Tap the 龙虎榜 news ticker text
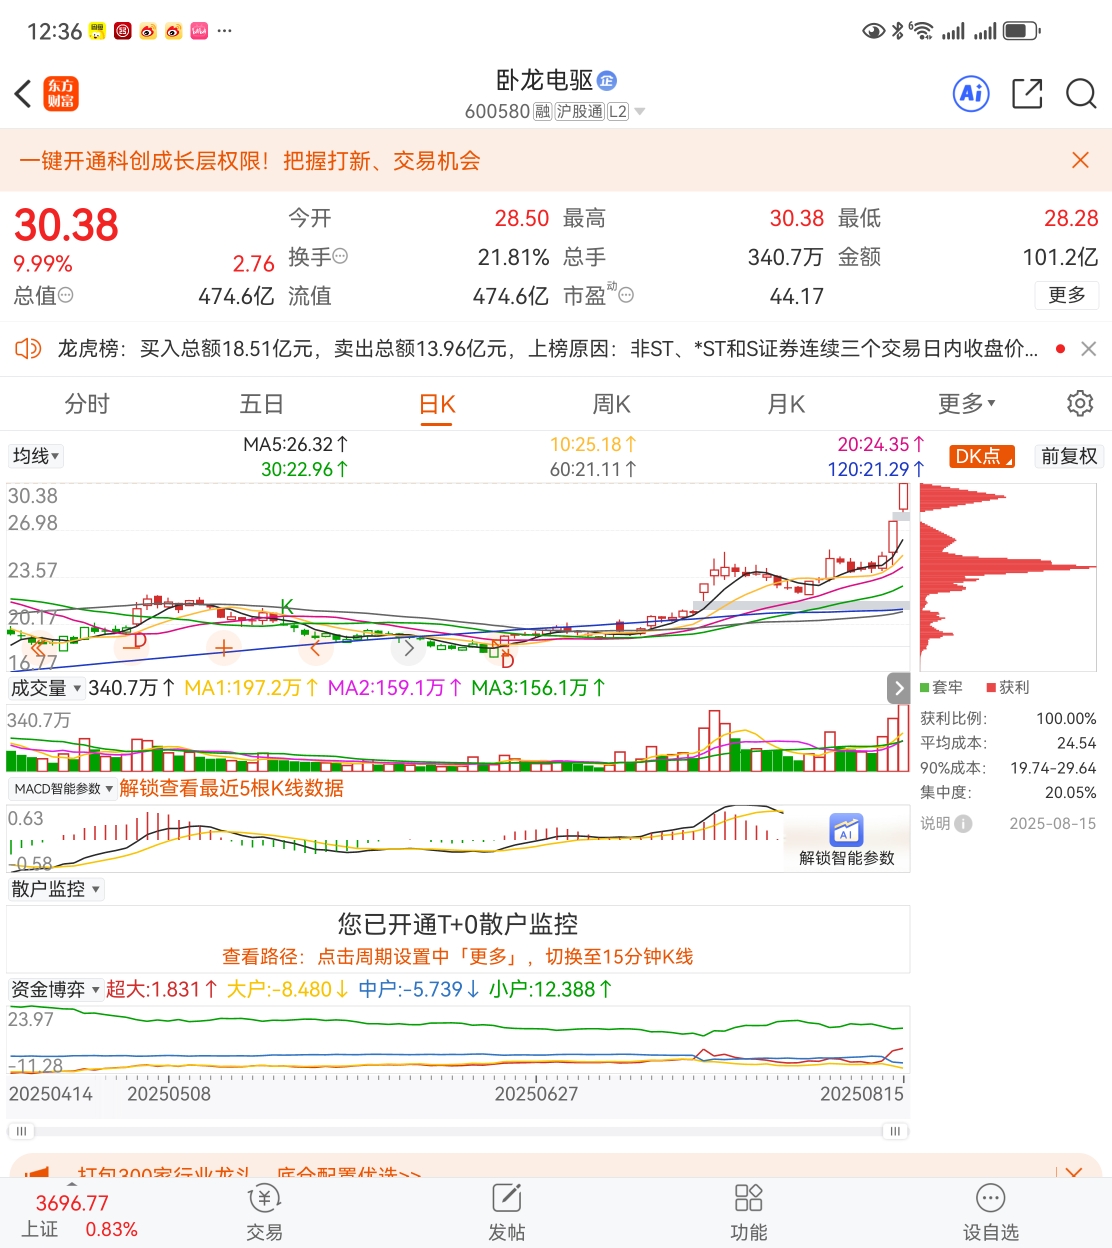The image size is (1112, 1248). coord(547,348)
